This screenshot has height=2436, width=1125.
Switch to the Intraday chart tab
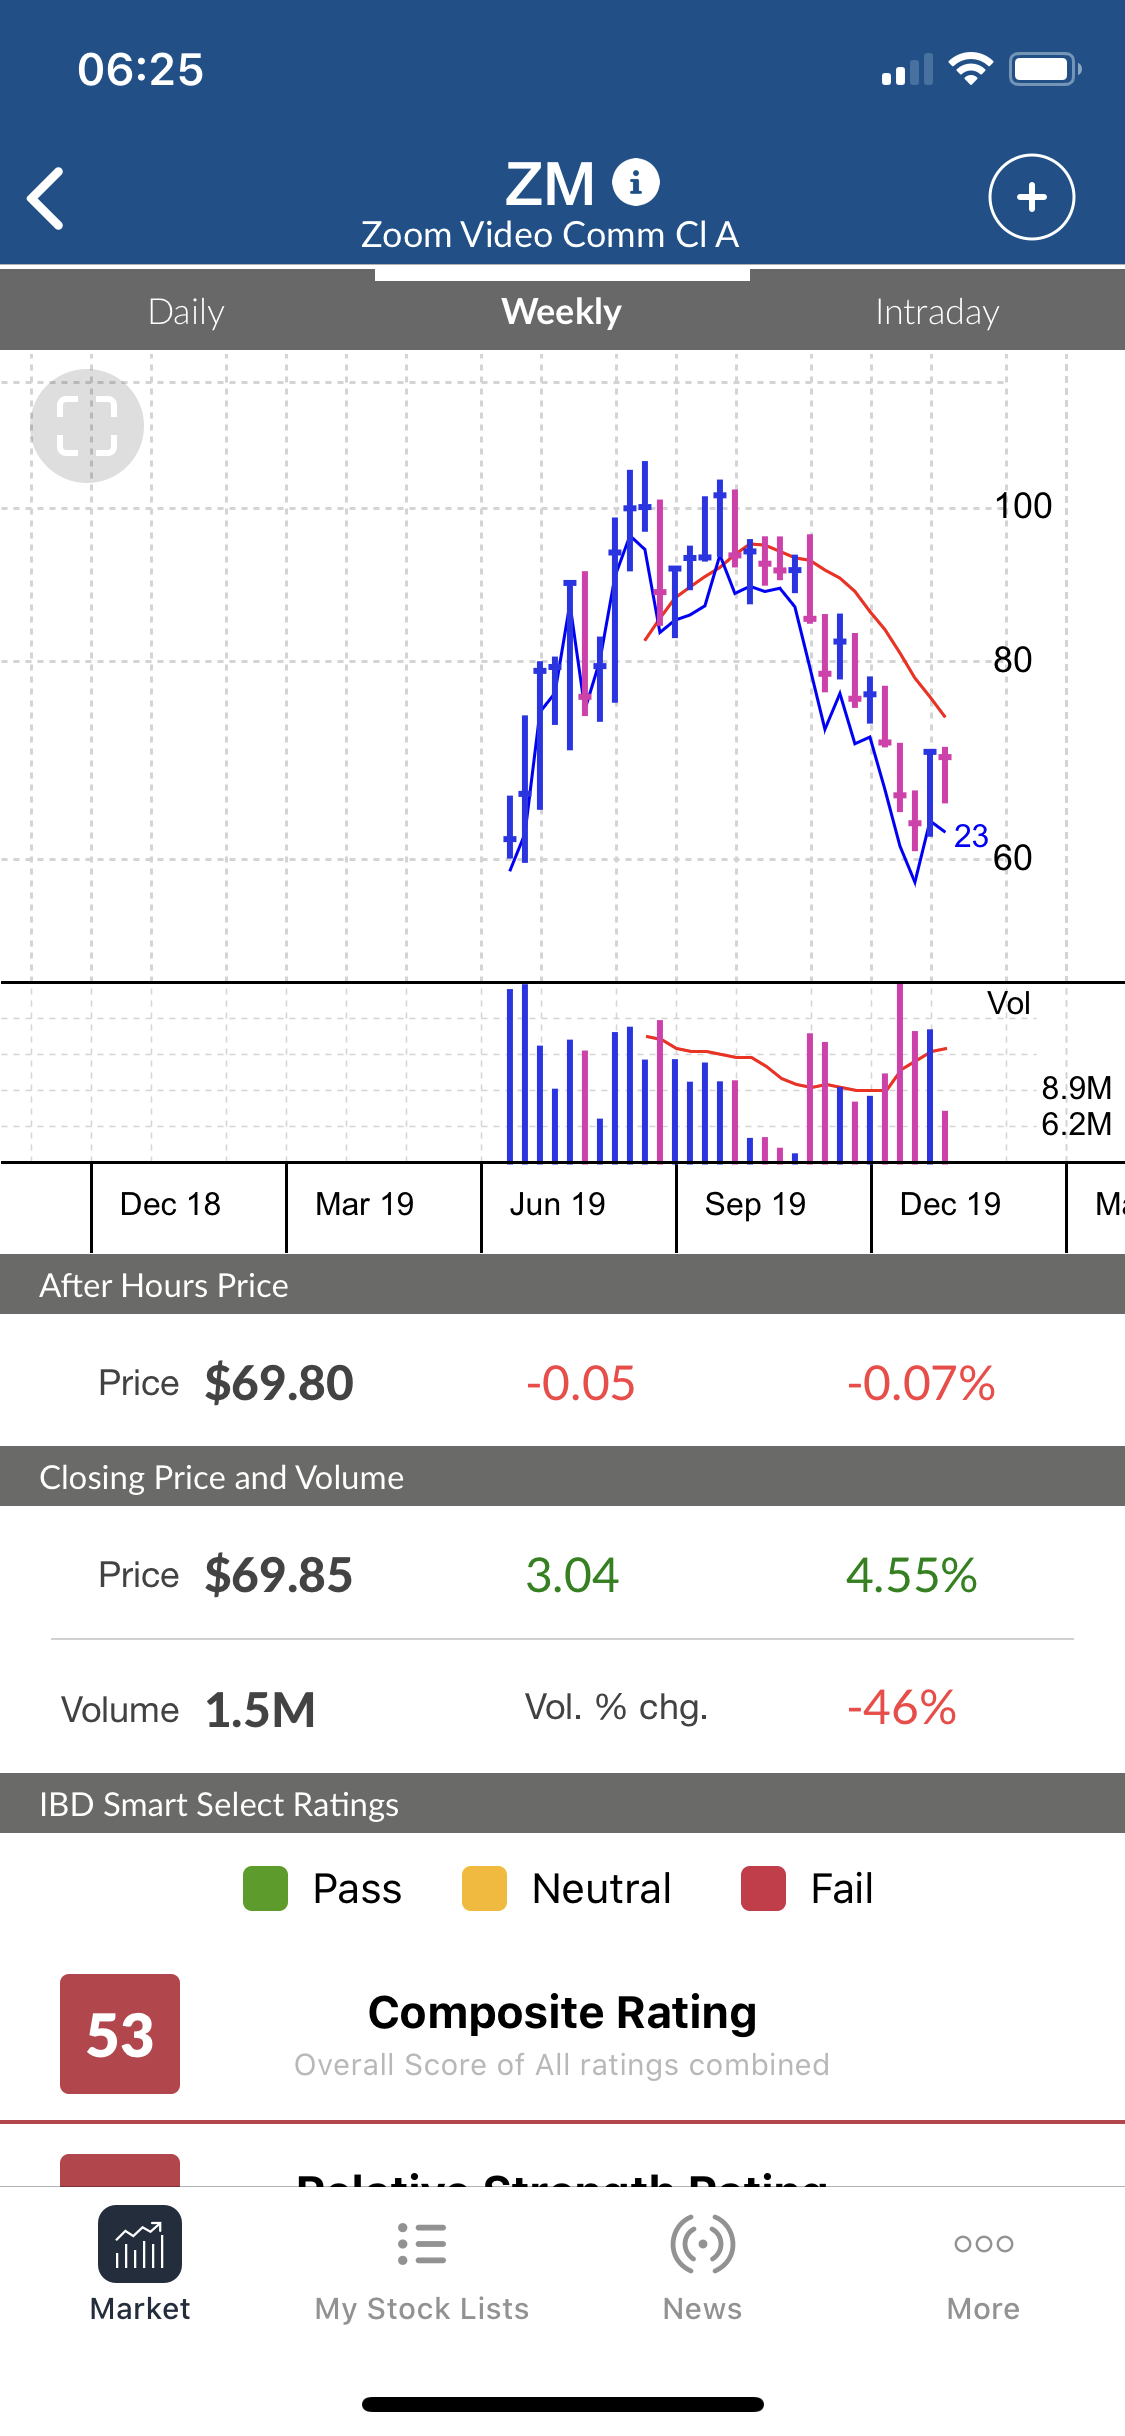coord(937,312)
